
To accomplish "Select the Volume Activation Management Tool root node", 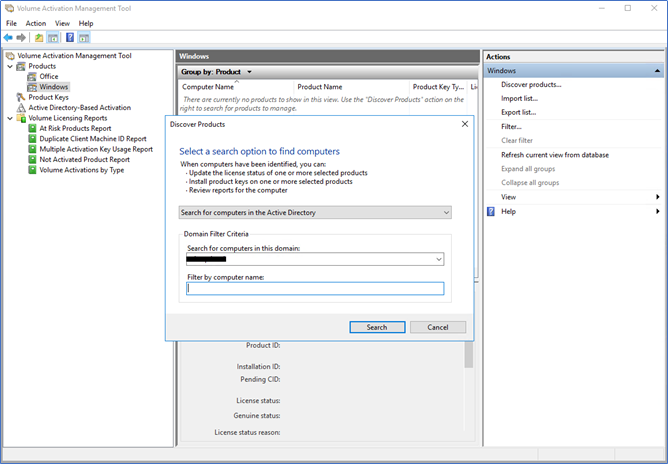I will (74, 56).
